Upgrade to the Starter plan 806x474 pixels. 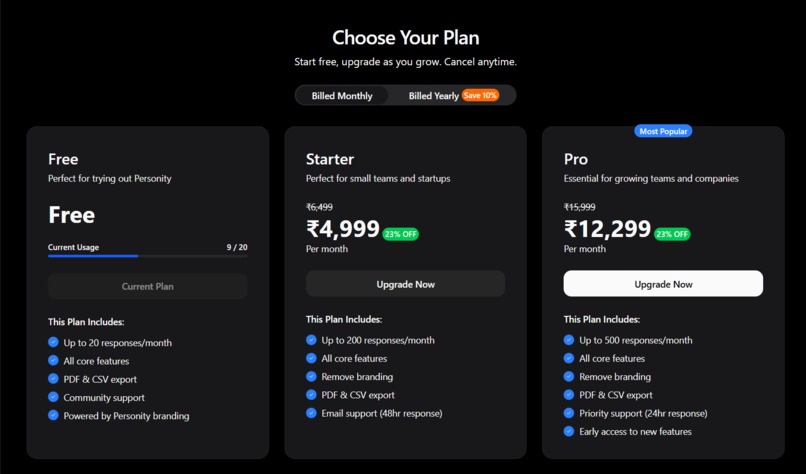tap(405, 284)
